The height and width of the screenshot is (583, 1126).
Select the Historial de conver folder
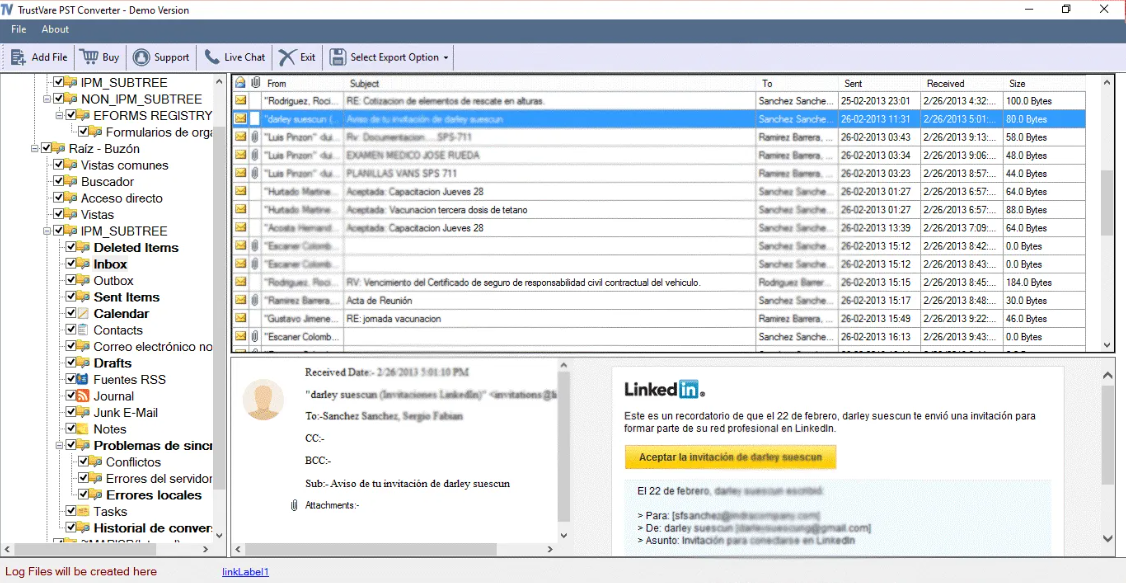[152, 528]
